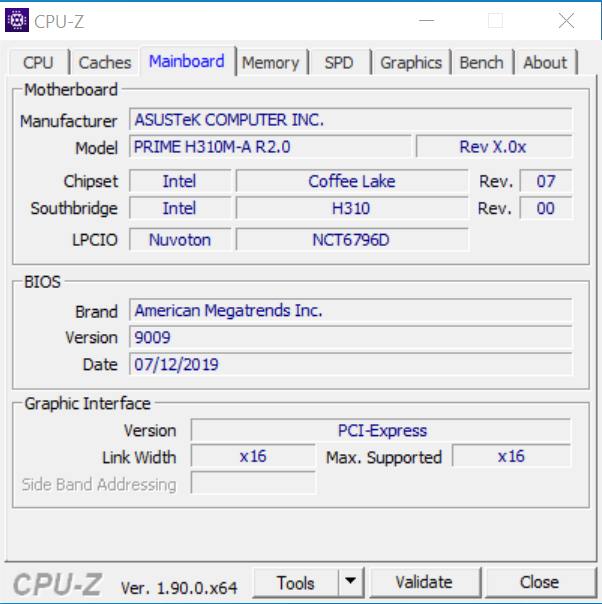Click the Ver. 1.90.0.x64 version text

click(x=179, y=588)
